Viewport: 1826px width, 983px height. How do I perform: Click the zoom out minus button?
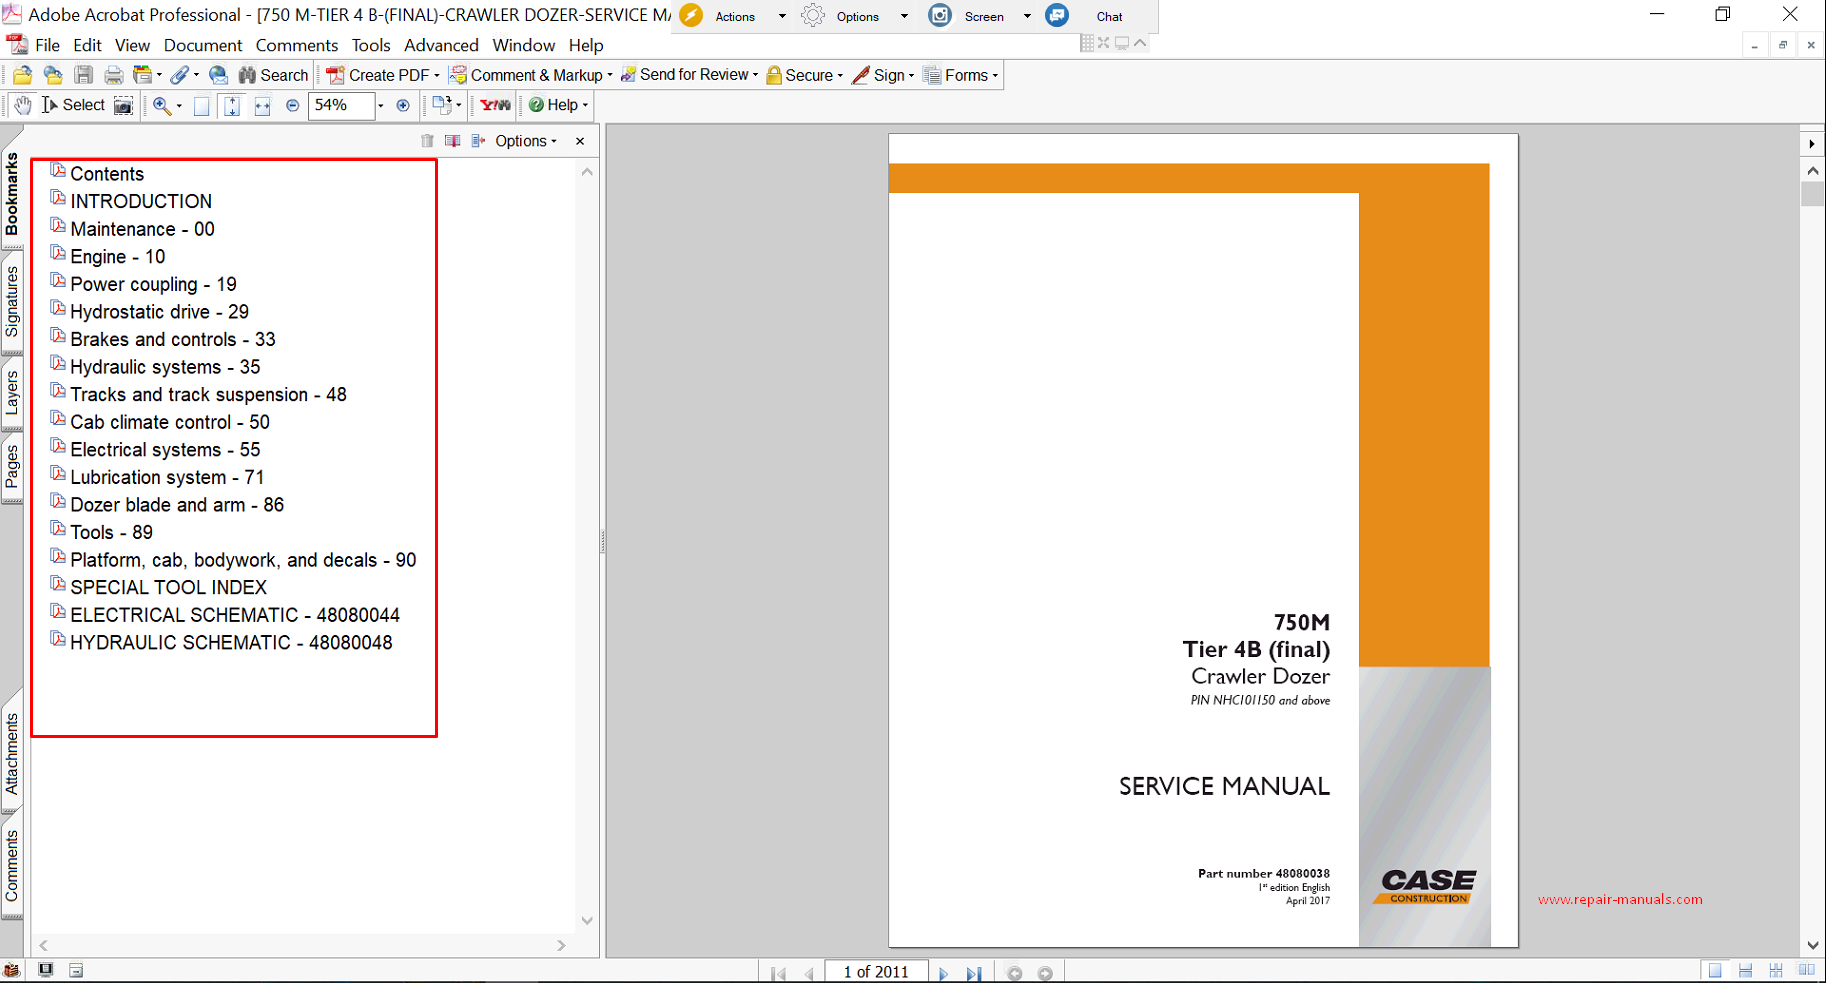293,105
